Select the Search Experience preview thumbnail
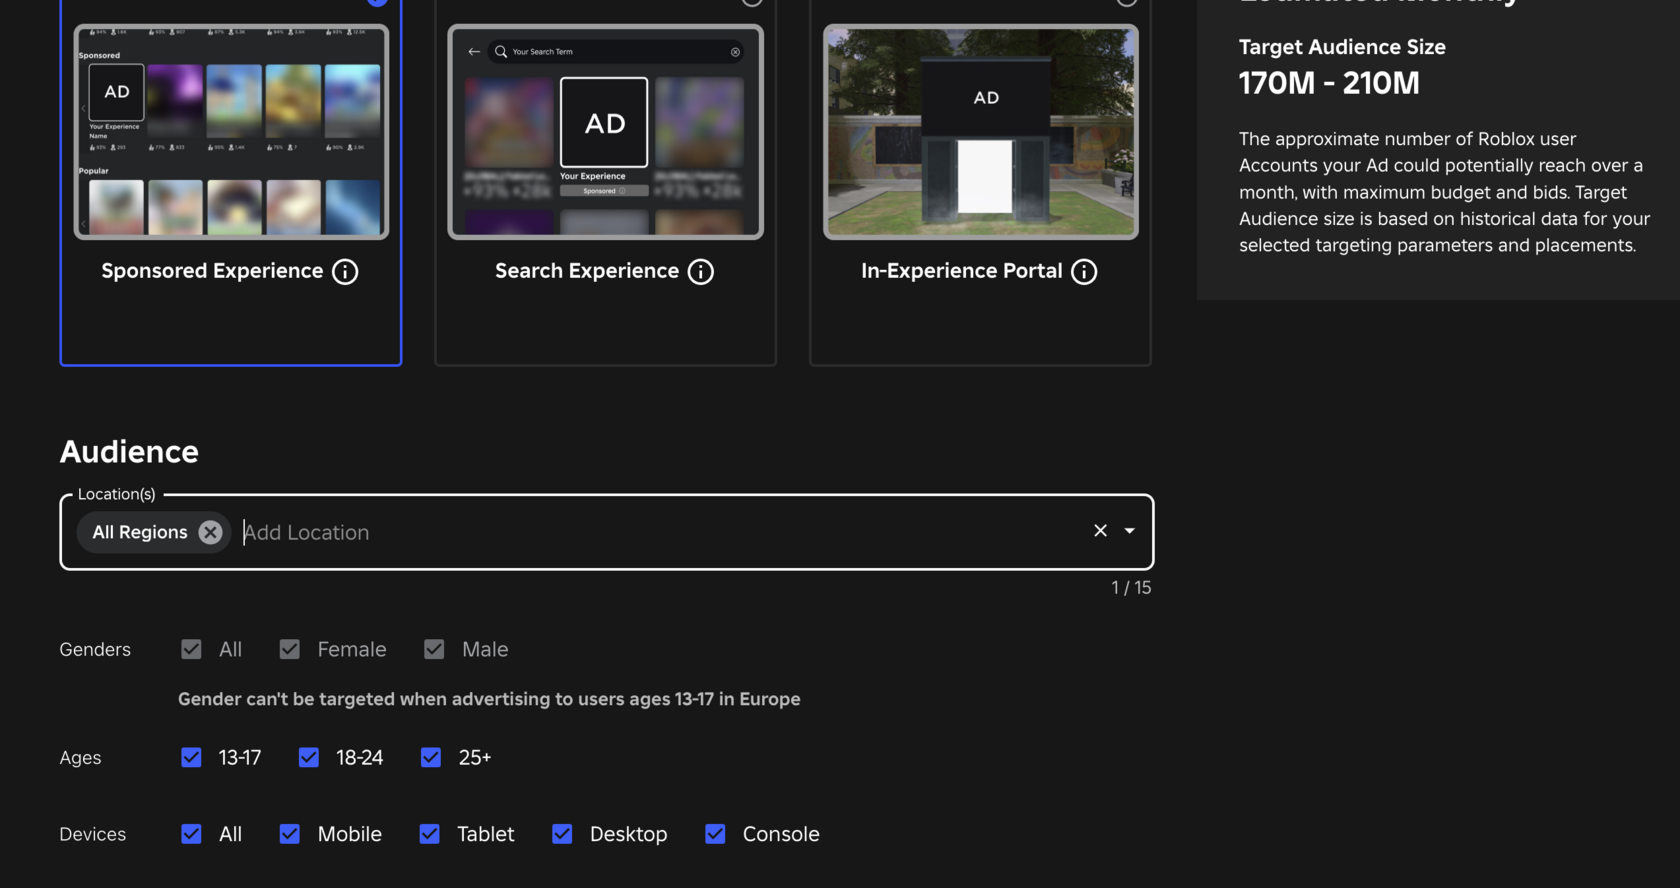 coord(605,132)
